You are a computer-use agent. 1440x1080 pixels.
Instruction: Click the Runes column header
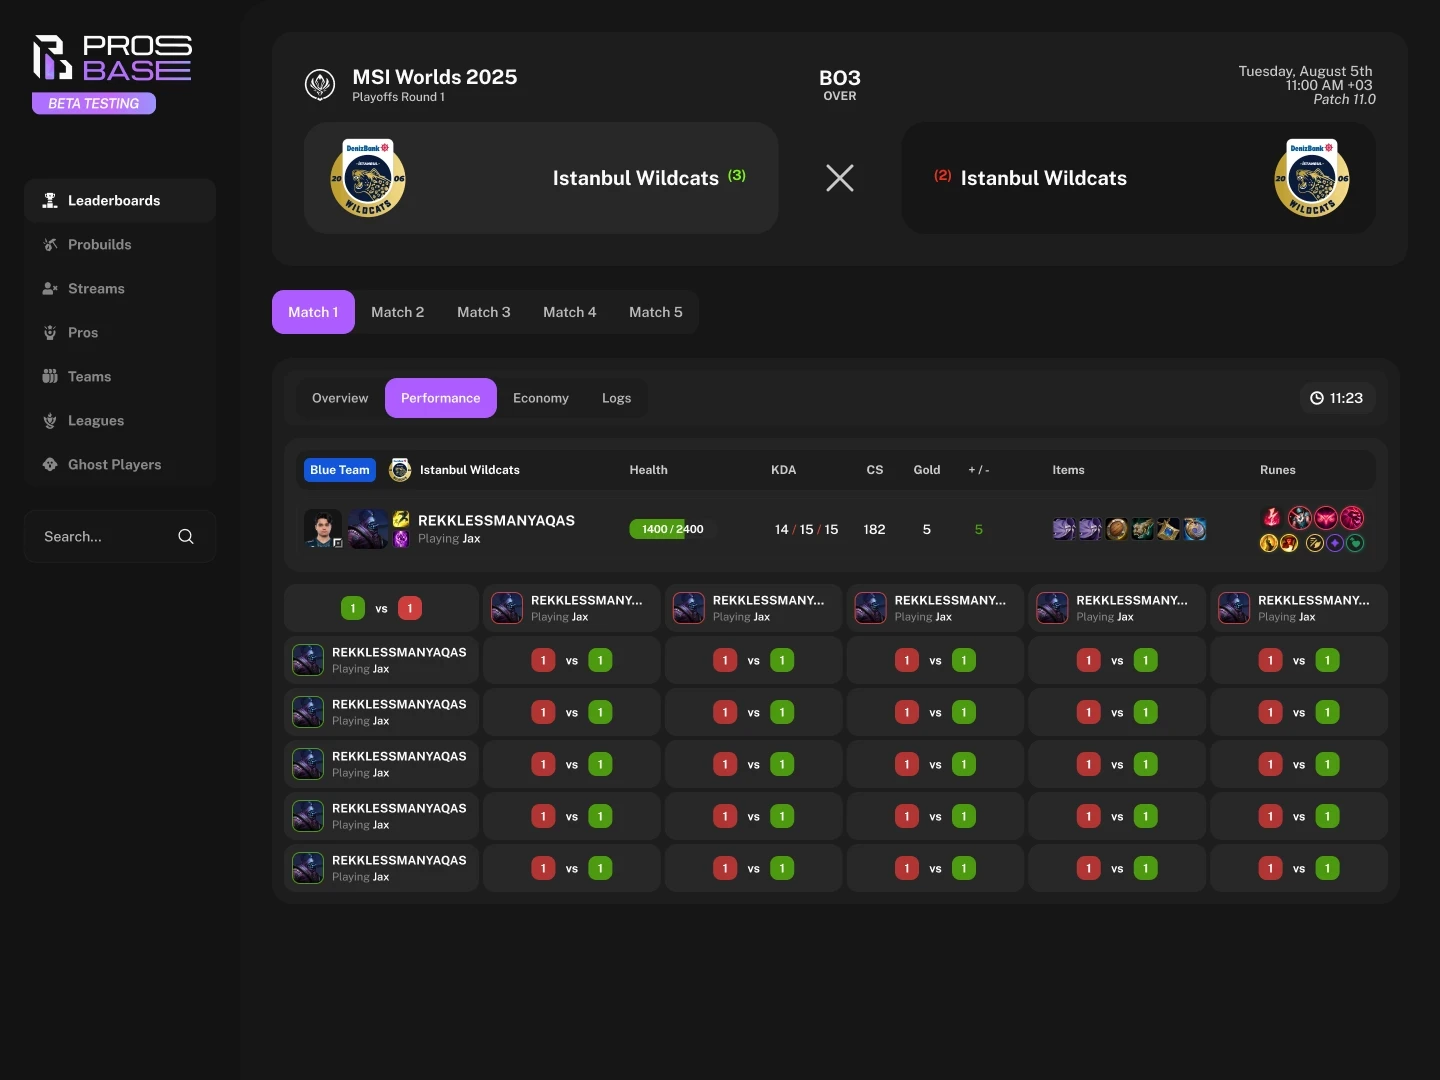[x=1278, y=470]
